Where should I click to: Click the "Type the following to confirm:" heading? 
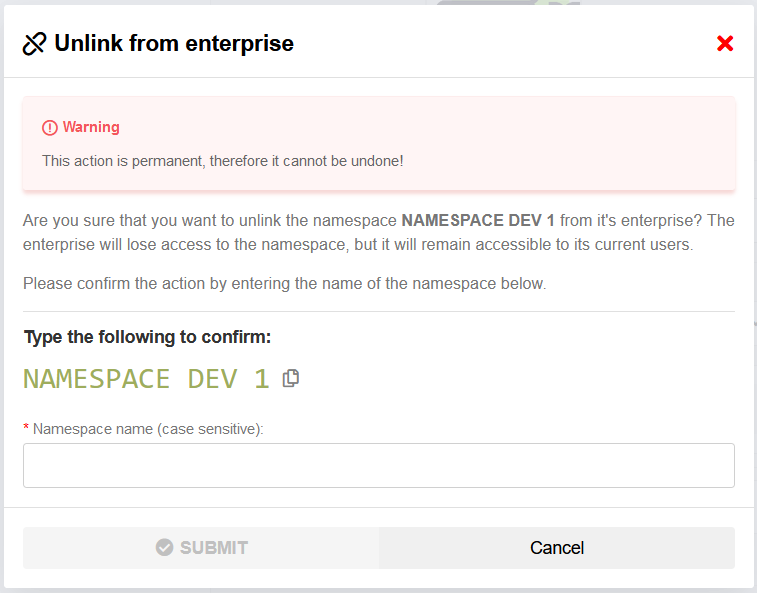tap(147, 336)
